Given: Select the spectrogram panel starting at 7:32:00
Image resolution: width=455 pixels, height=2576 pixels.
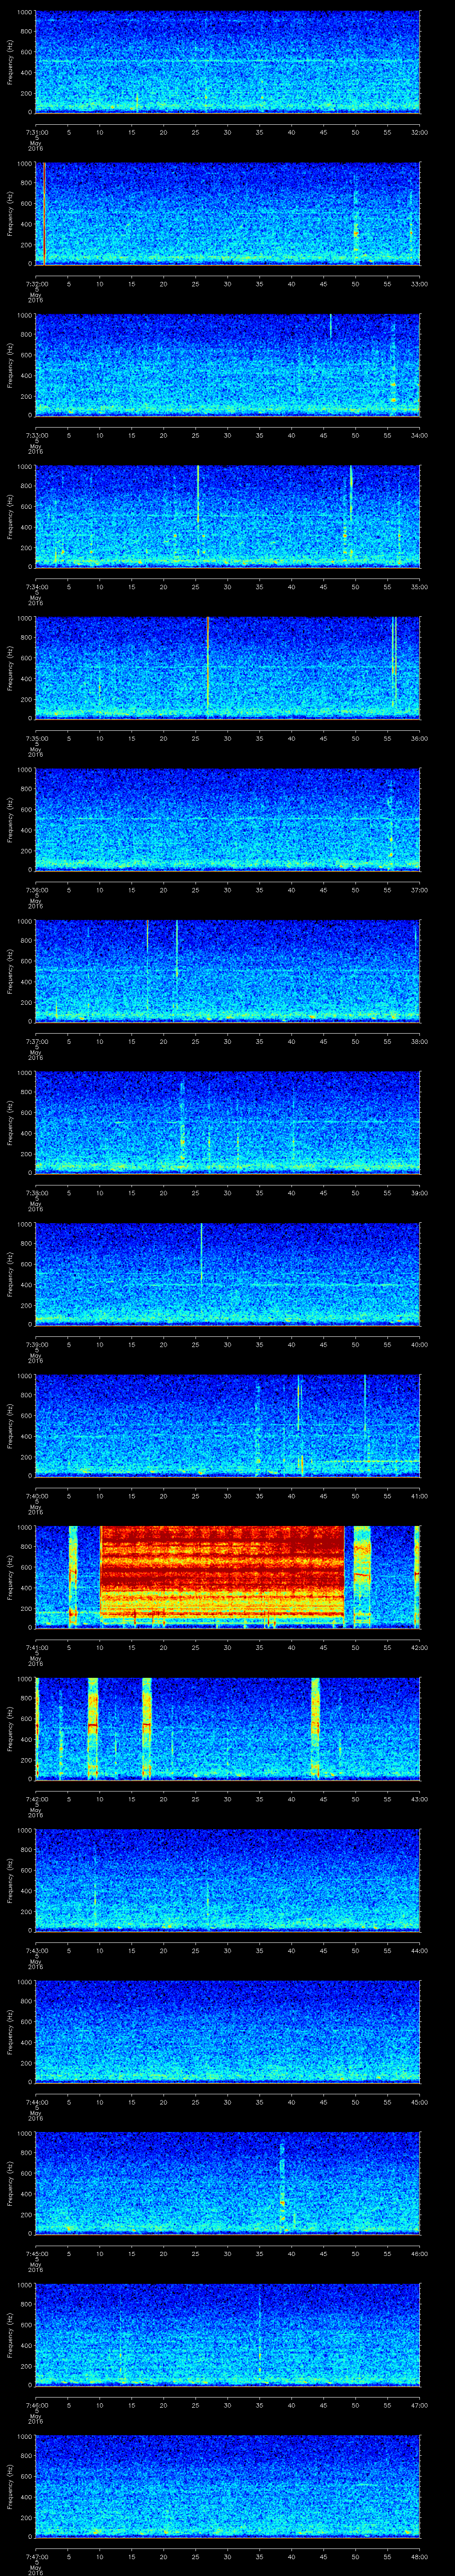Looking at the screenshot, I should click(x=228, y=213).
